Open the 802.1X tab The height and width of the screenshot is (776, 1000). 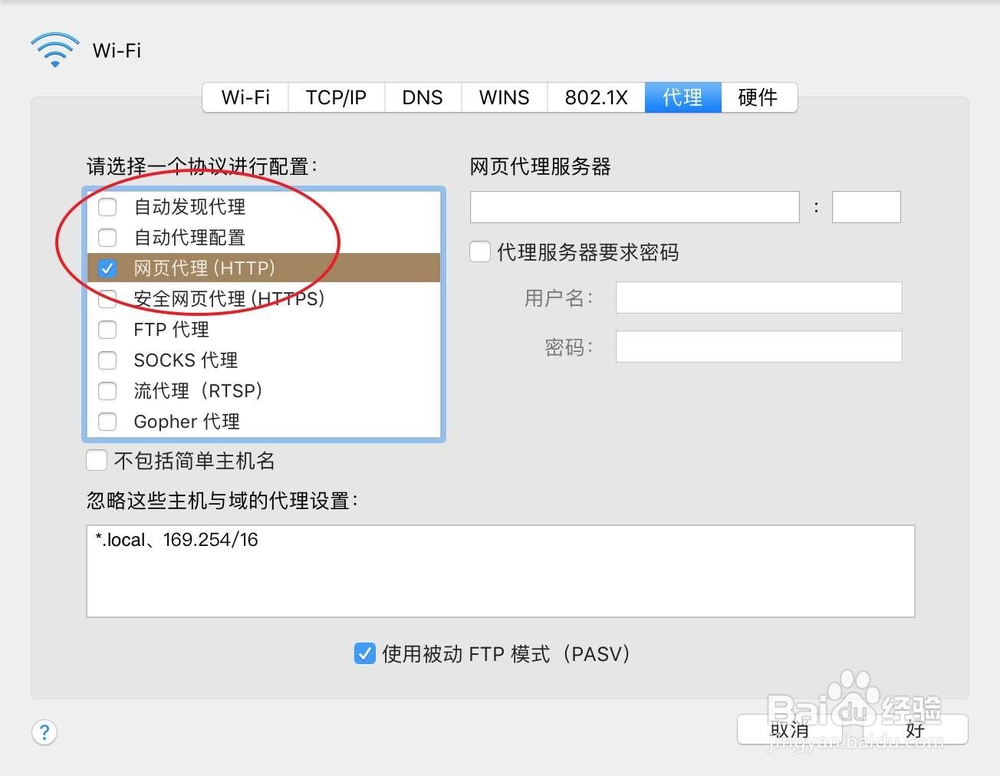pyautogui.click(x=595, y=97)
